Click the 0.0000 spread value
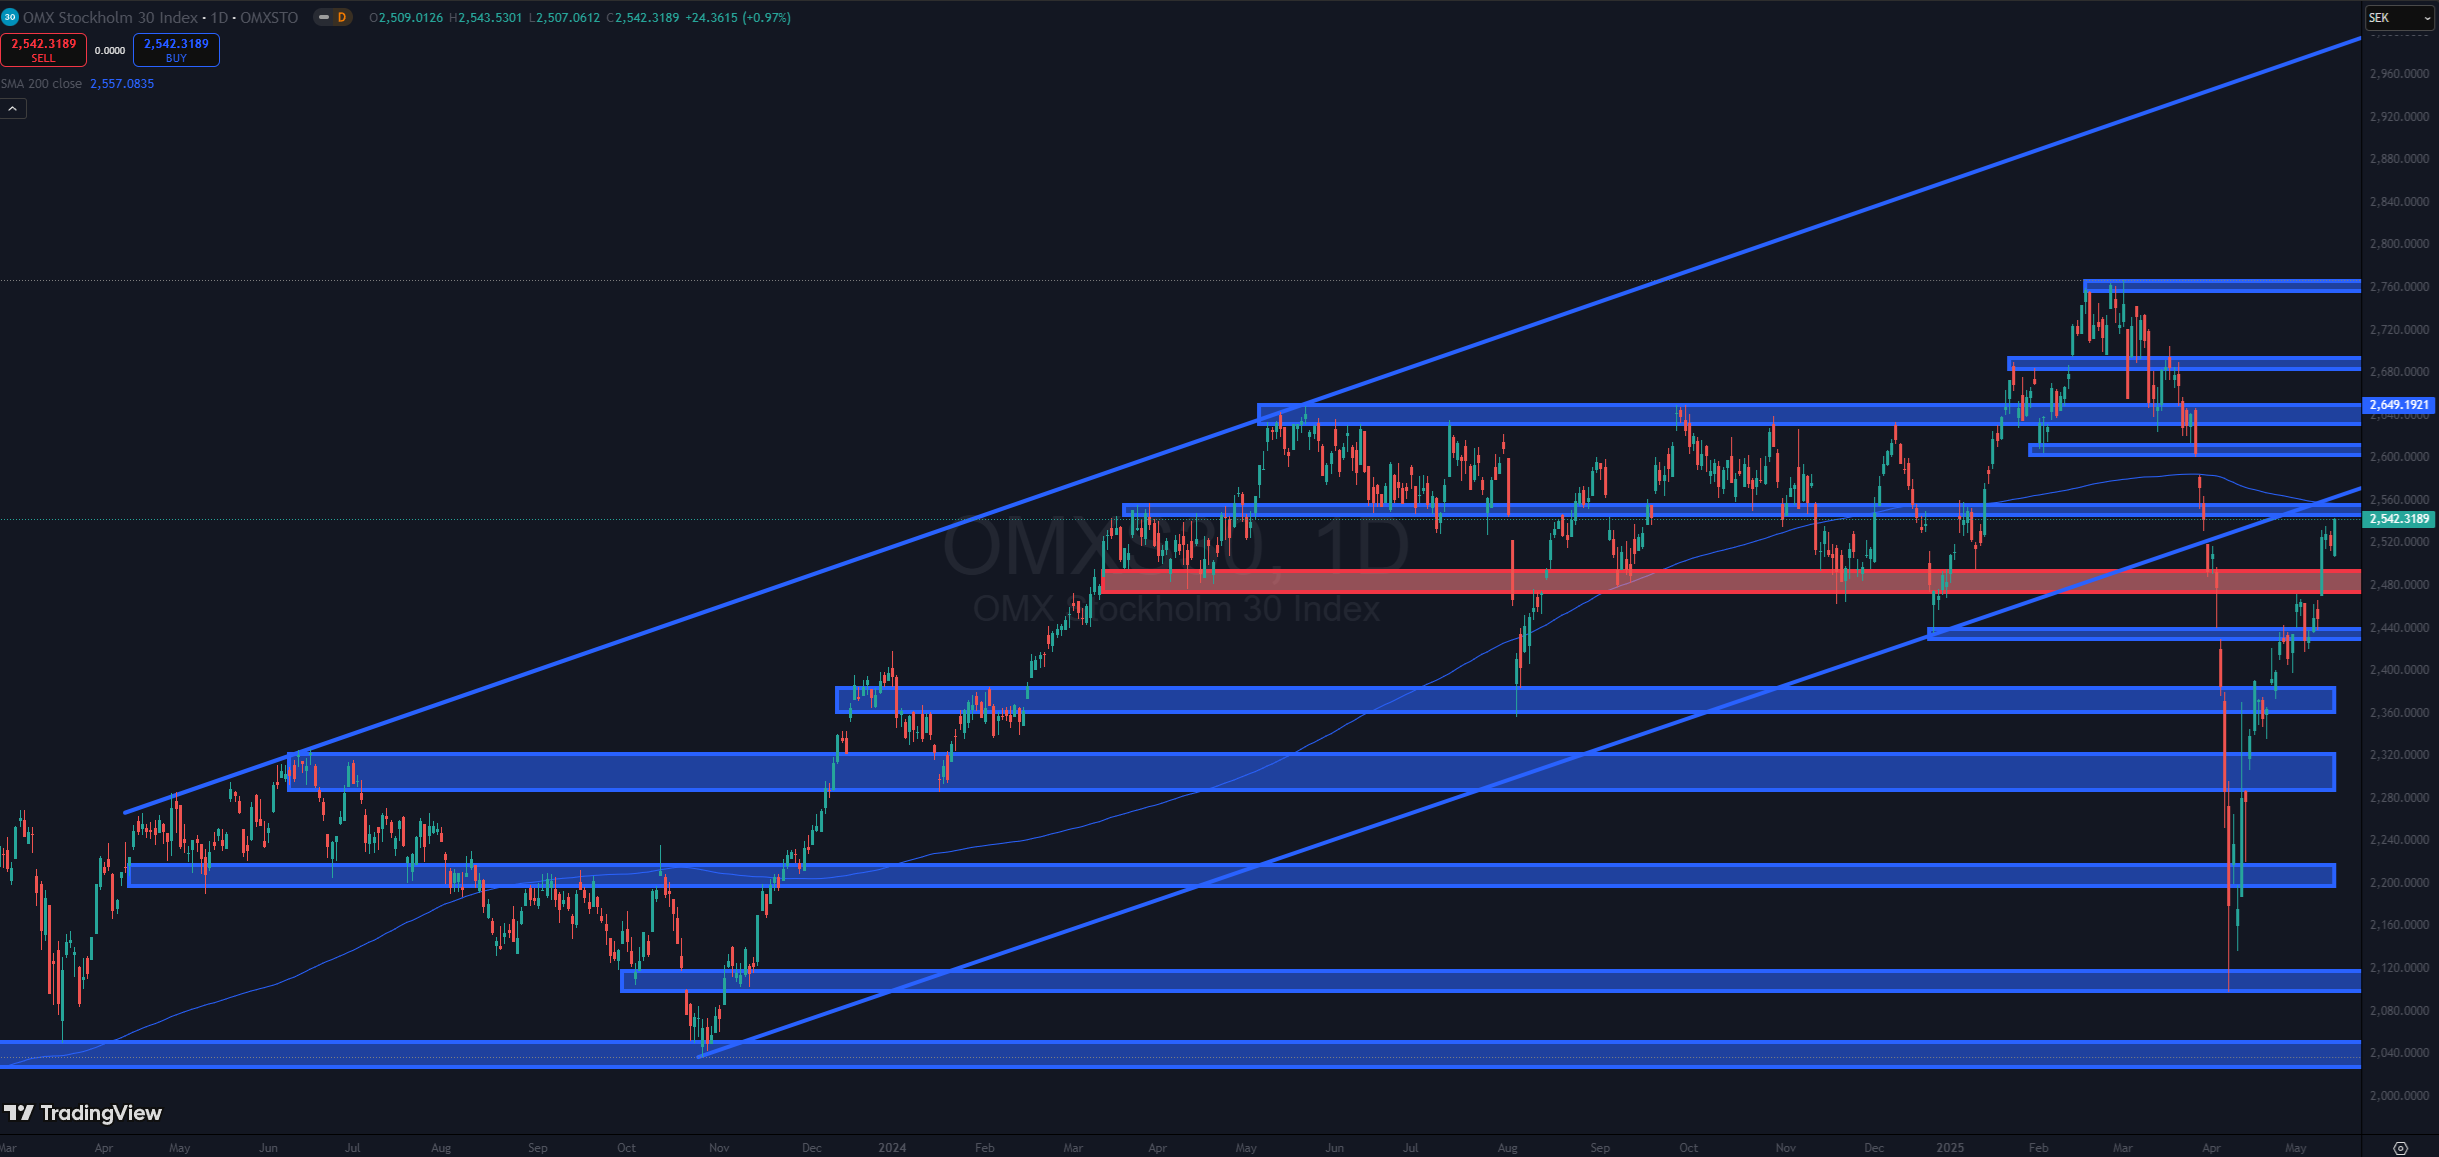This screenshot has height=1157, width=2439. coord(110,50)
